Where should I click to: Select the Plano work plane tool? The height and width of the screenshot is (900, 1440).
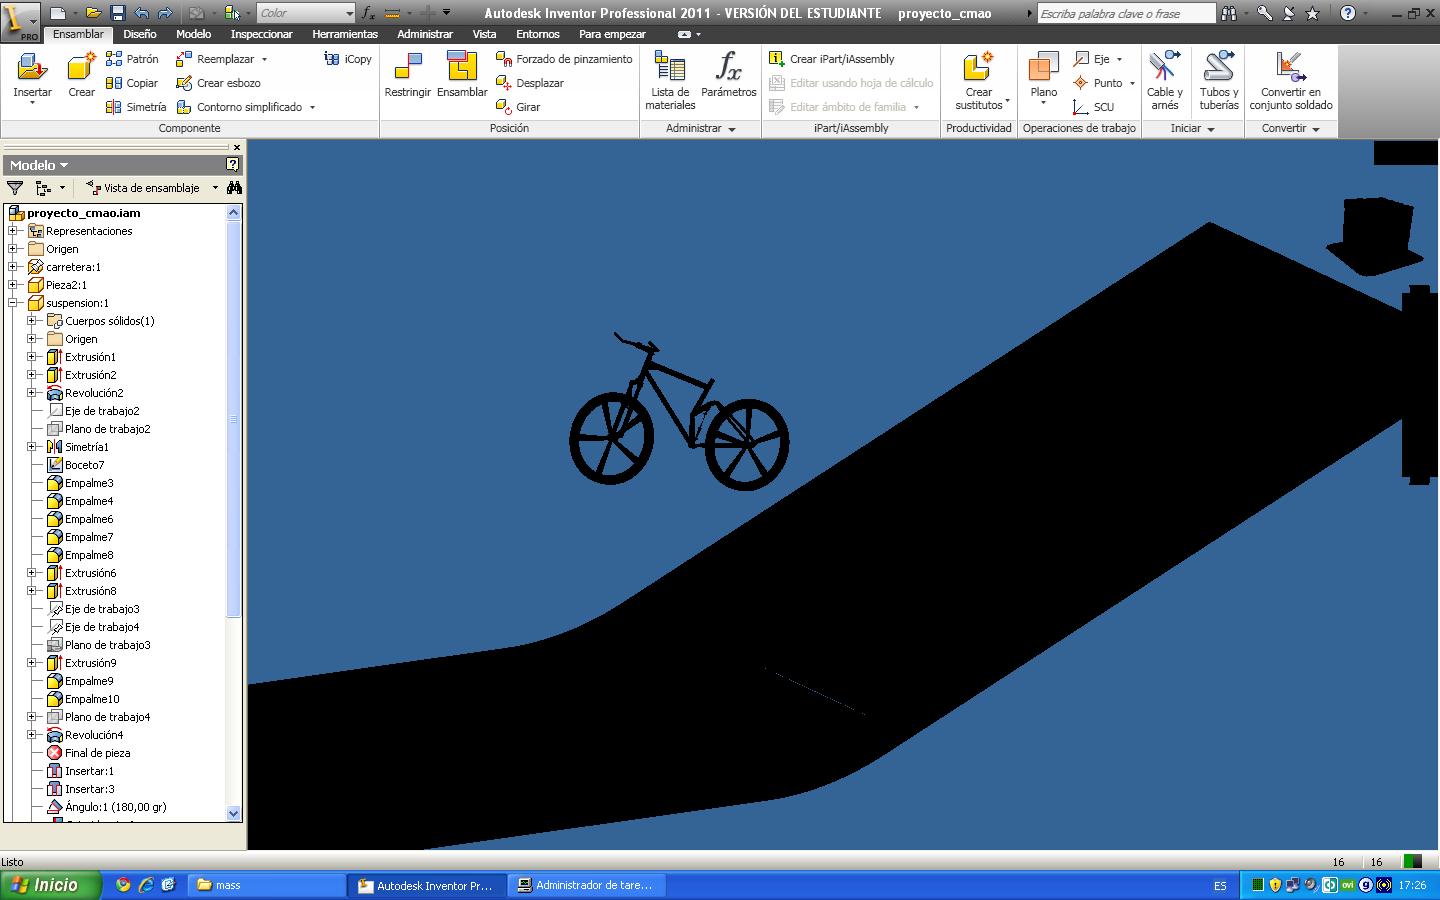click(1043, 77)
